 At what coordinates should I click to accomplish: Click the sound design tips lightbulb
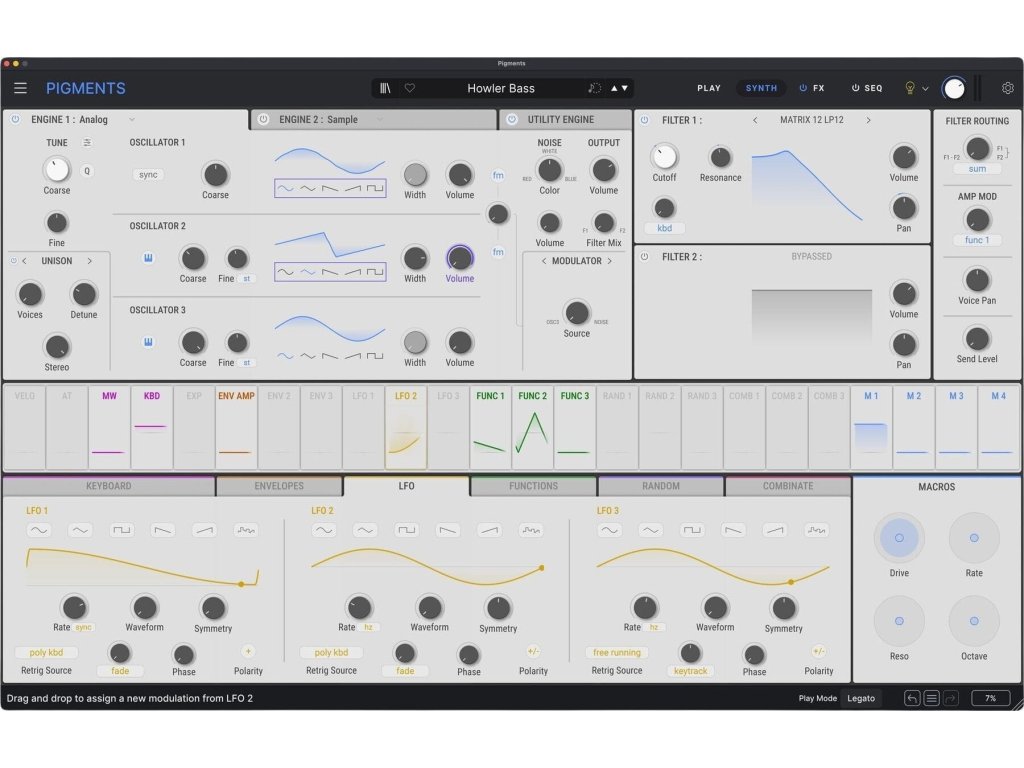[910, 88]
